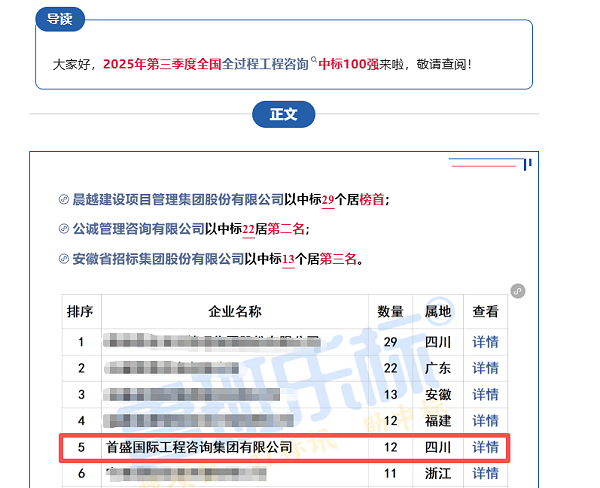Click 详情 for rank 3 Anhui row
This screenshot has height=488, width=600.
point(485,394)
